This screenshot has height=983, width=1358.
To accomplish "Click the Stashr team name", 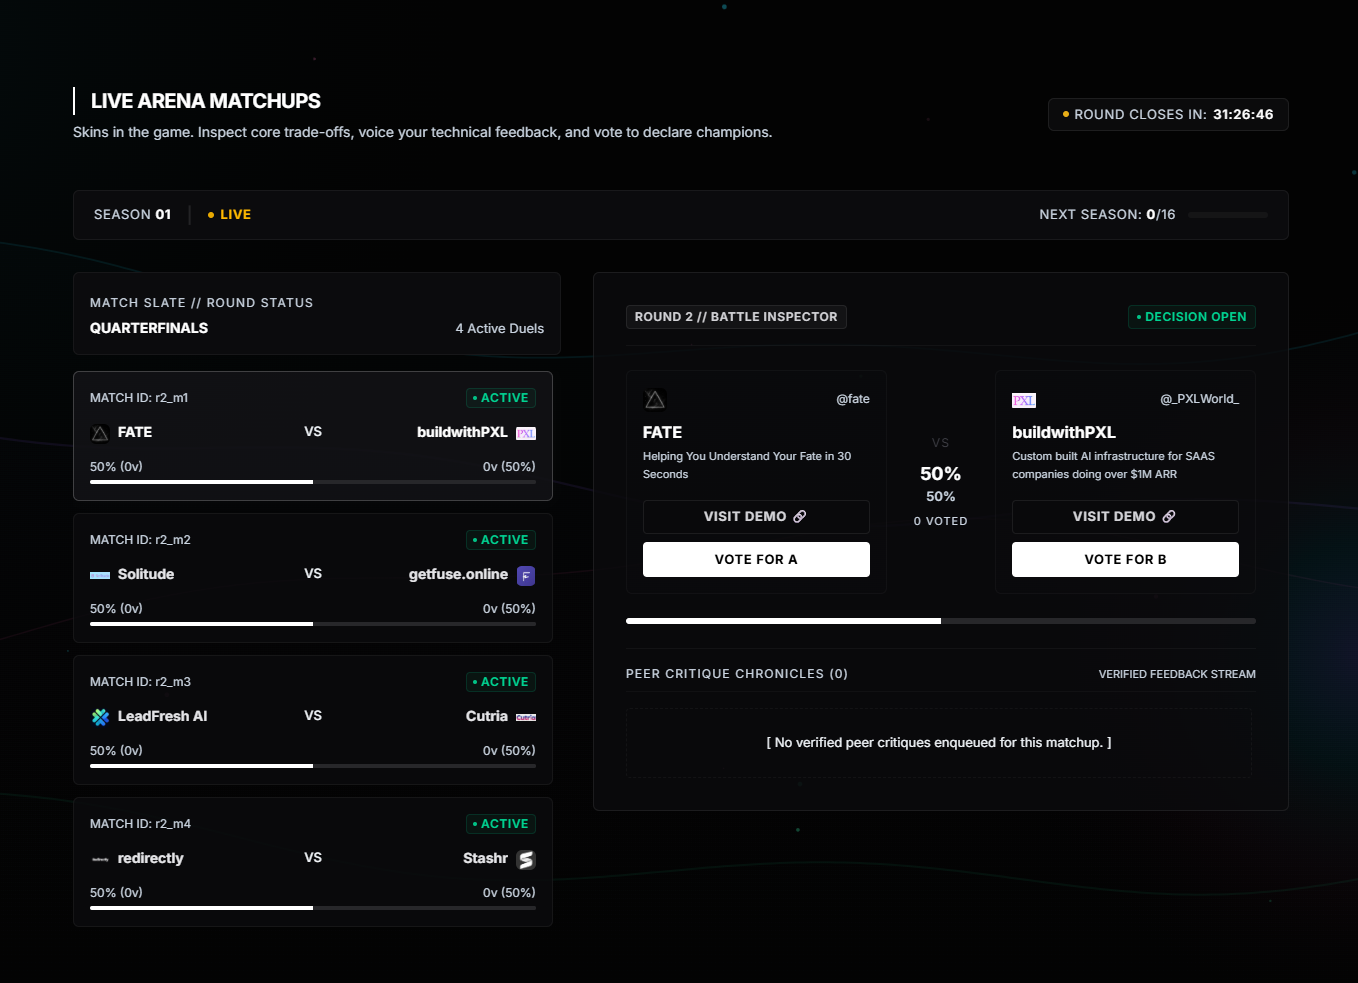I will [x=485, y=858].
